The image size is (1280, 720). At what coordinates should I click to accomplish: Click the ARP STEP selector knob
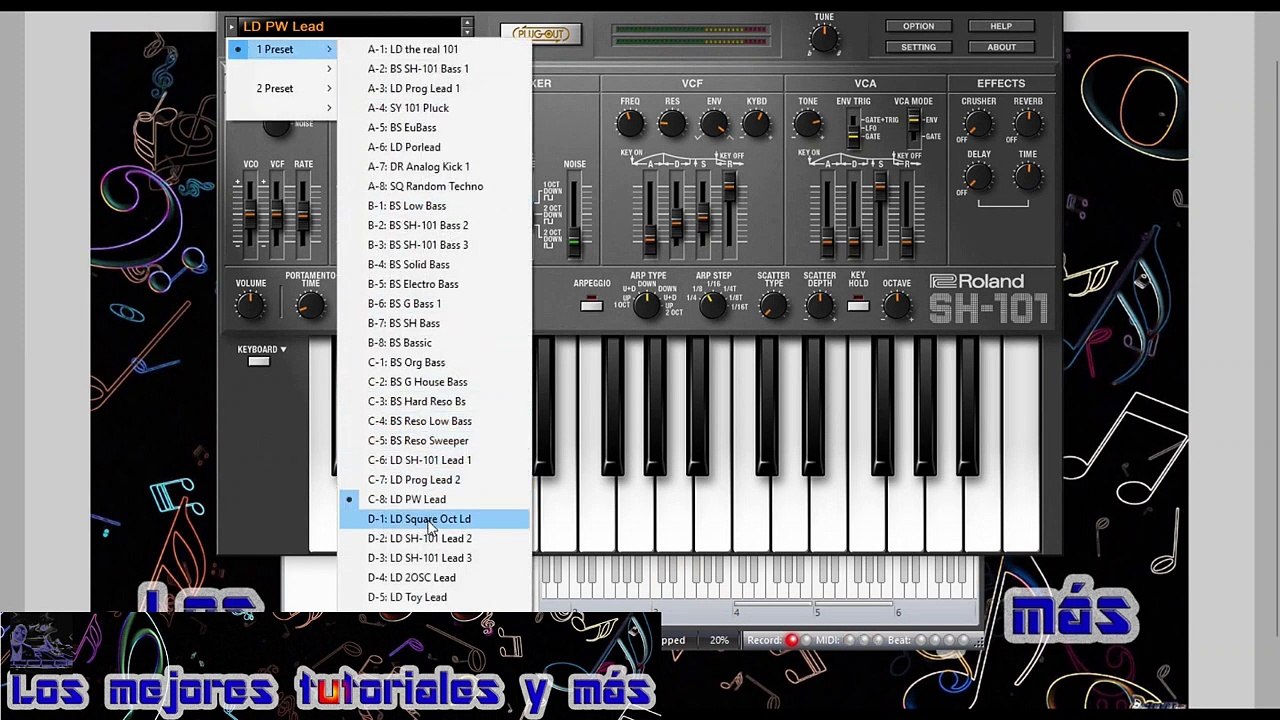pyautogui.click(x=713, y=306)
